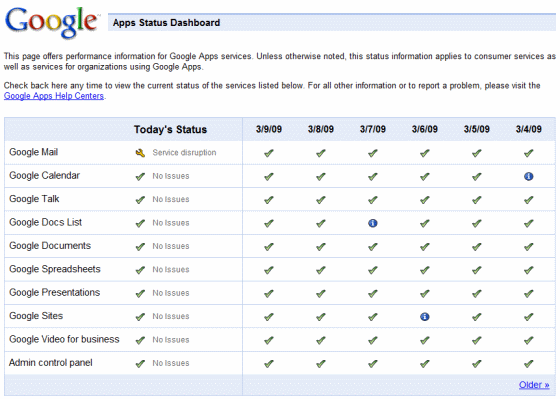Click No Issues text for Google Calendar
560x399 pixels.
pos(171,176)
